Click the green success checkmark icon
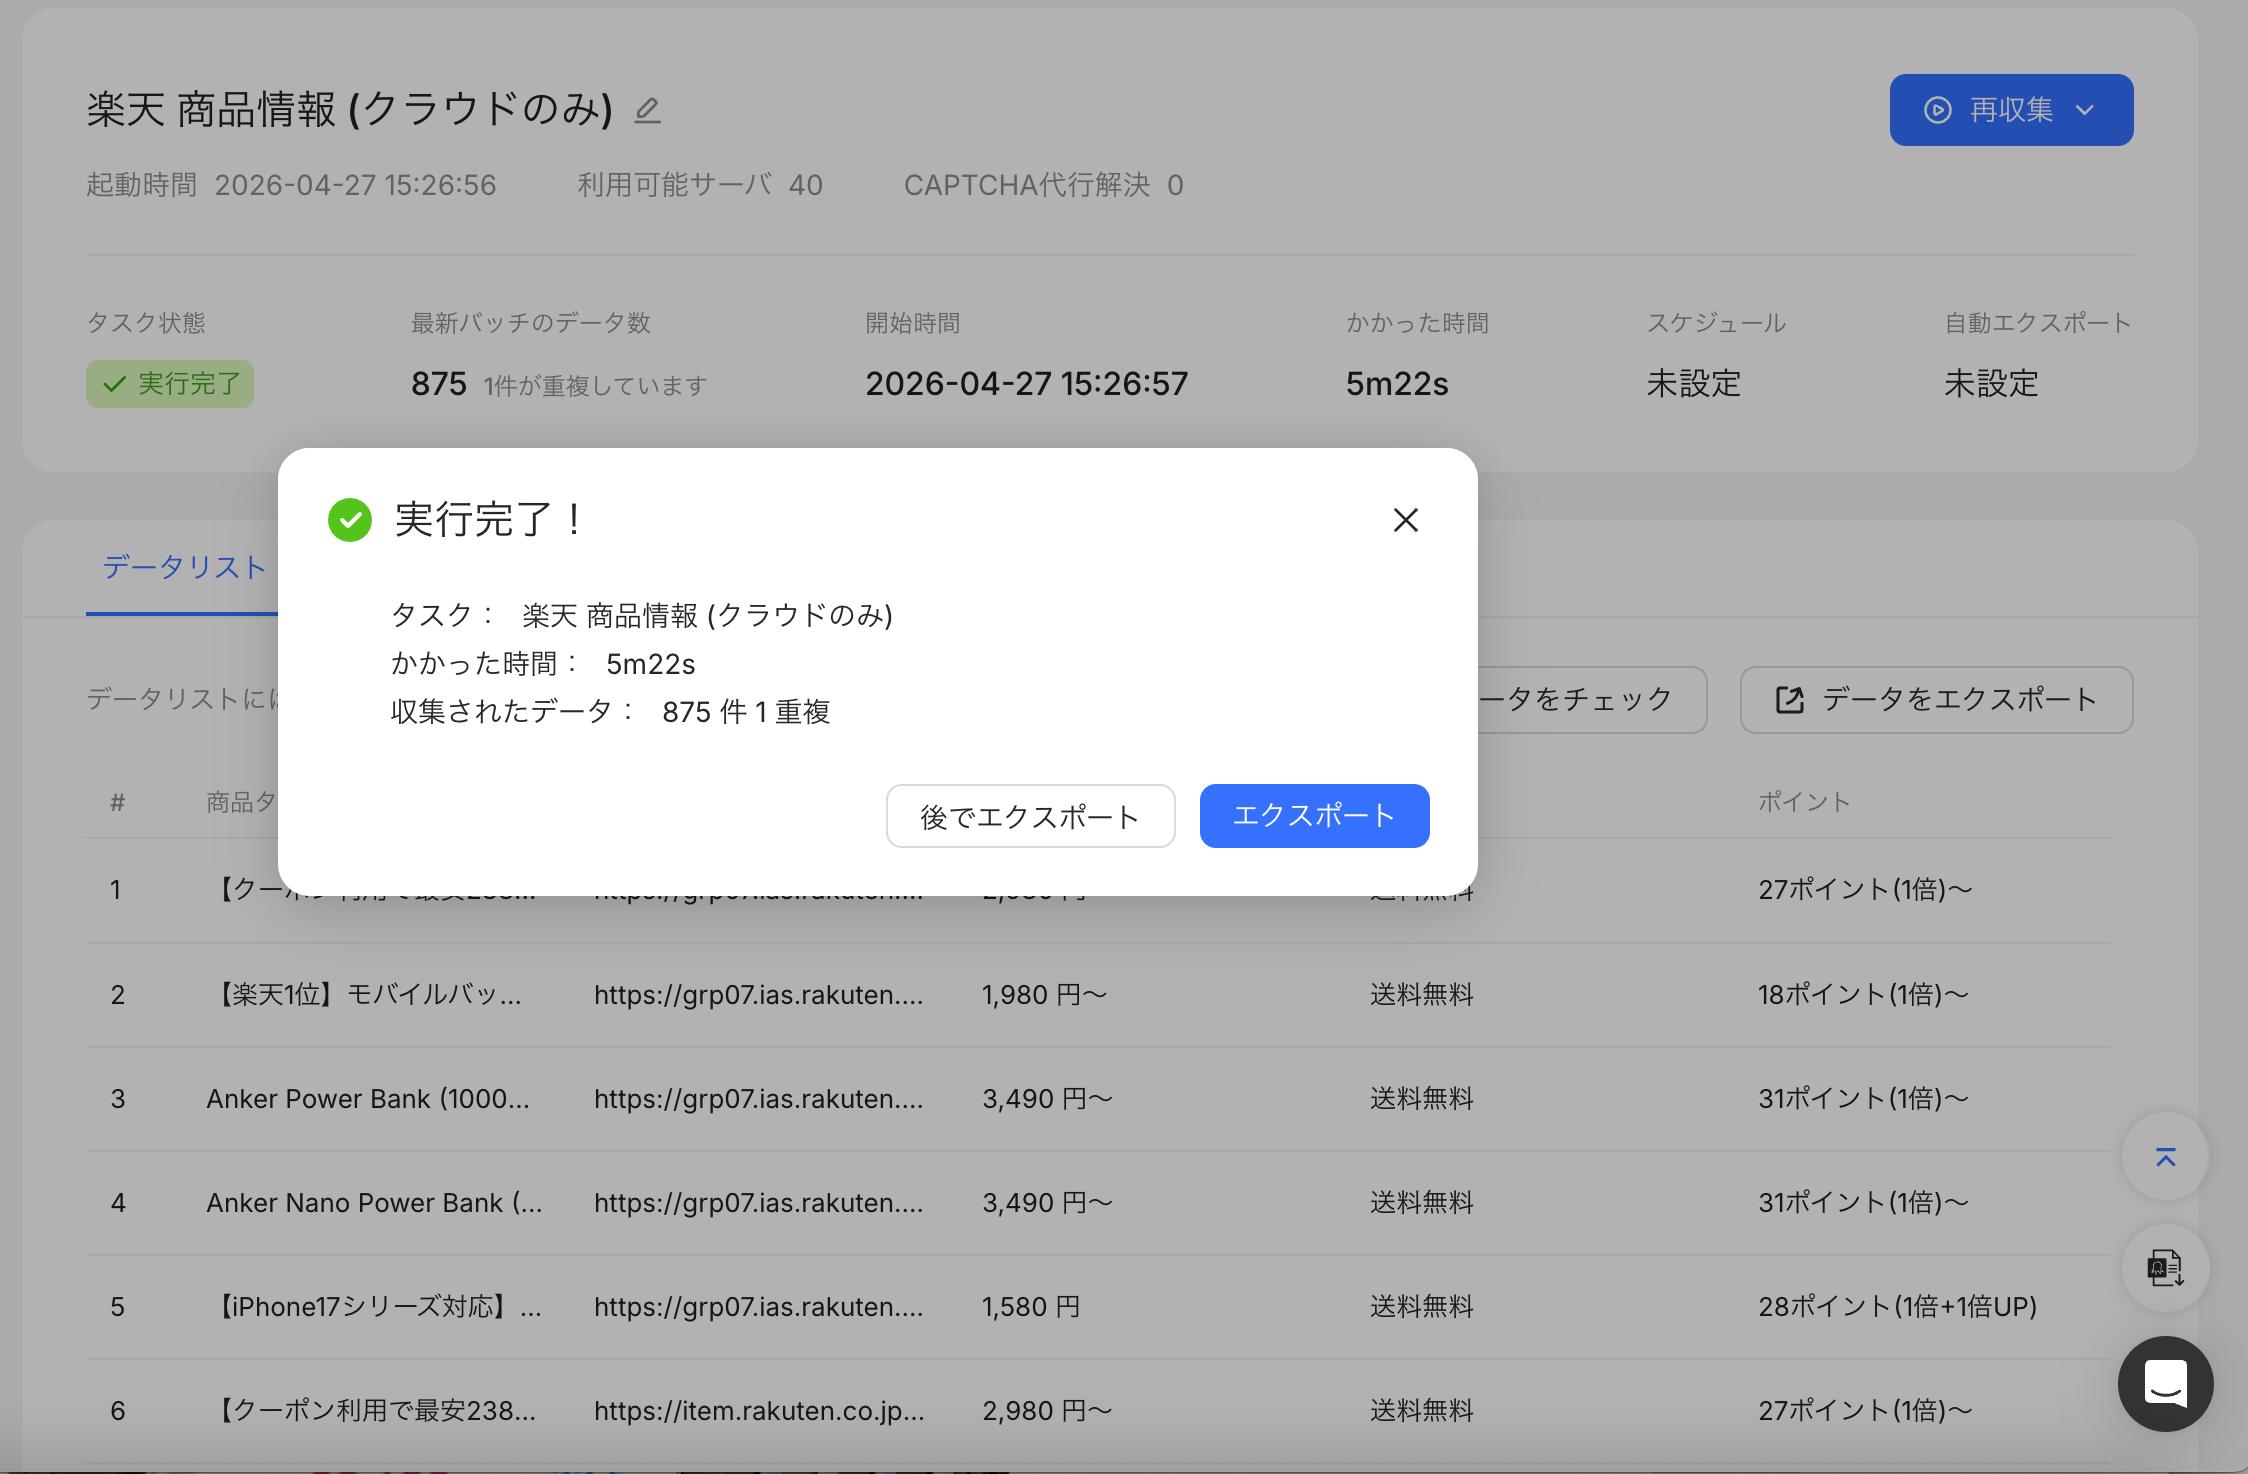 (350, 520)
